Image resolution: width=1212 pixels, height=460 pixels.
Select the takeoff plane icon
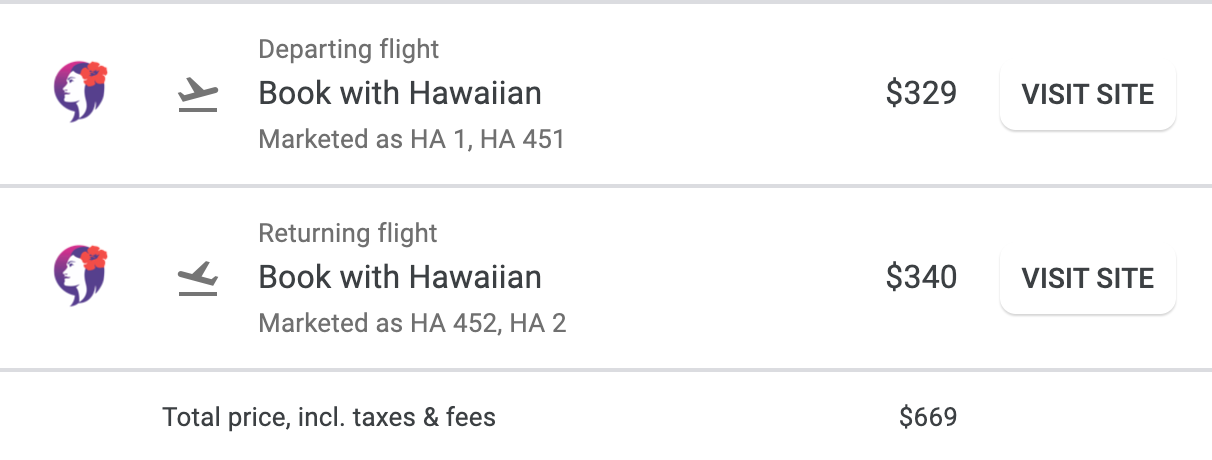click(x=198, y=95)
